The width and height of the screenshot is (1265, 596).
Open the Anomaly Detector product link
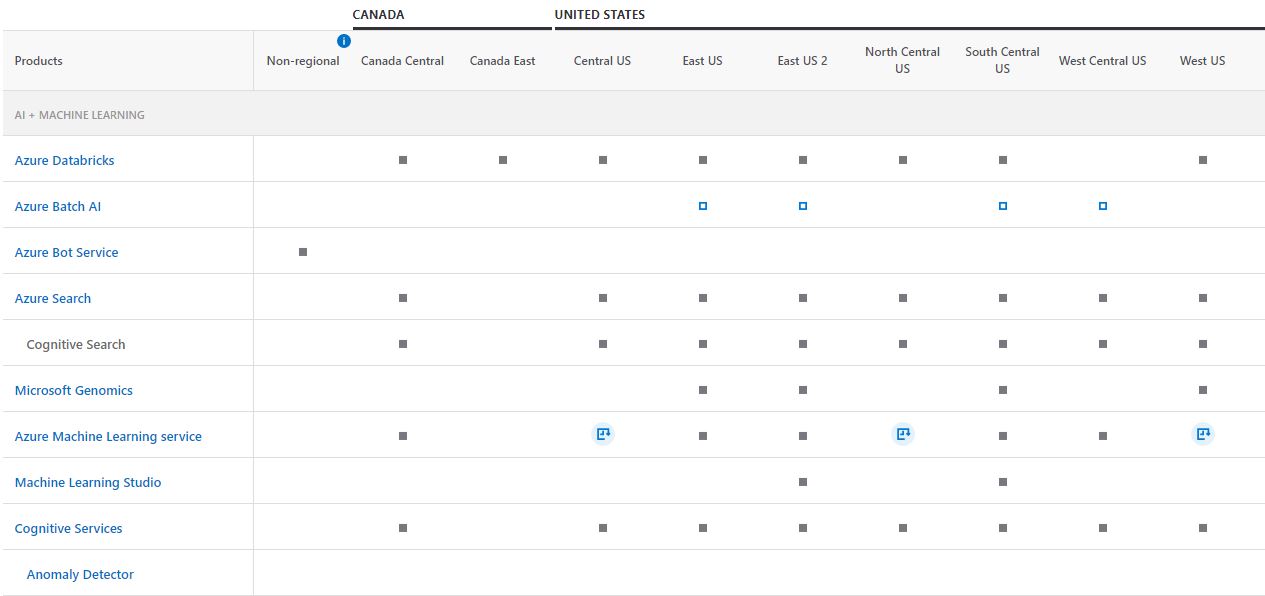[80, 574]
